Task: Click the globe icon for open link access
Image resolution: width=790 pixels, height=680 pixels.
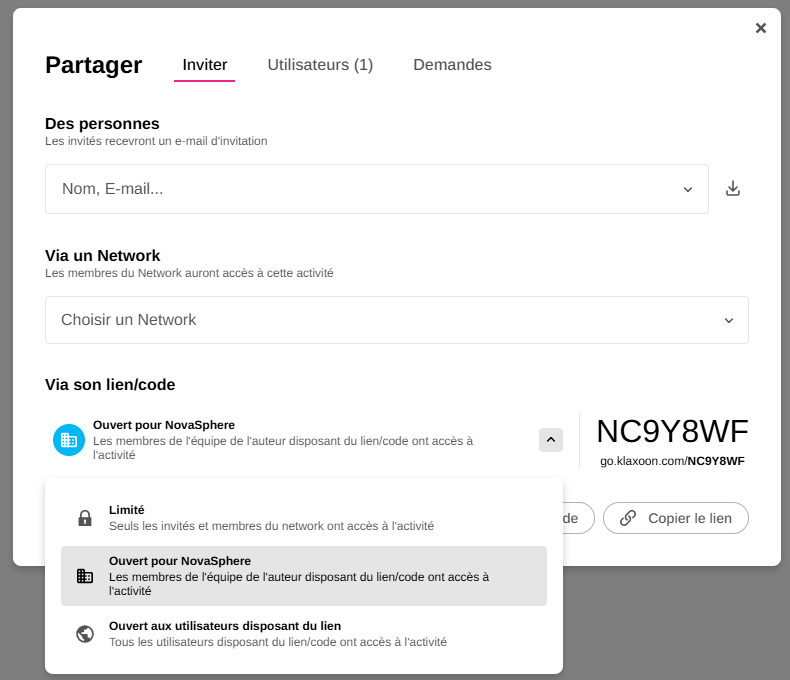Action: (x=85, y=634)
